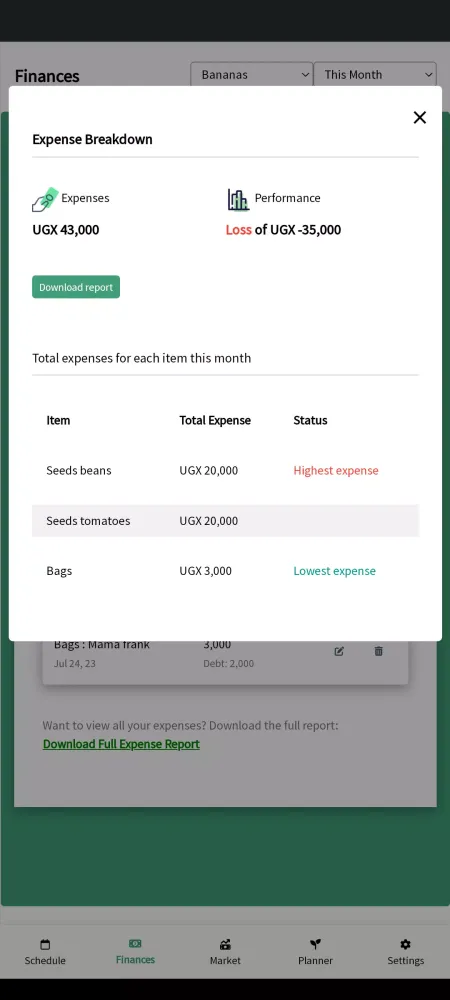Click the Highest expense status label
Viewport: 450px width, 1000px height.
(x=336, y=471)
